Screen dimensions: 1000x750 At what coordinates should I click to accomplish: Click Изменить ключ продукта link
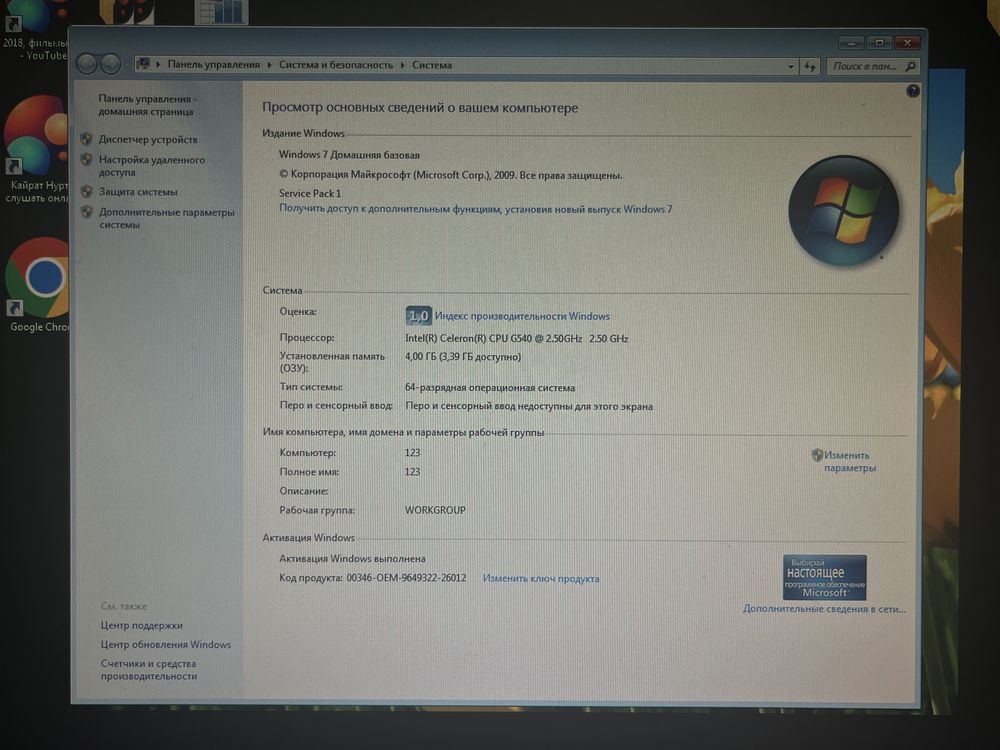coord(541,579)
